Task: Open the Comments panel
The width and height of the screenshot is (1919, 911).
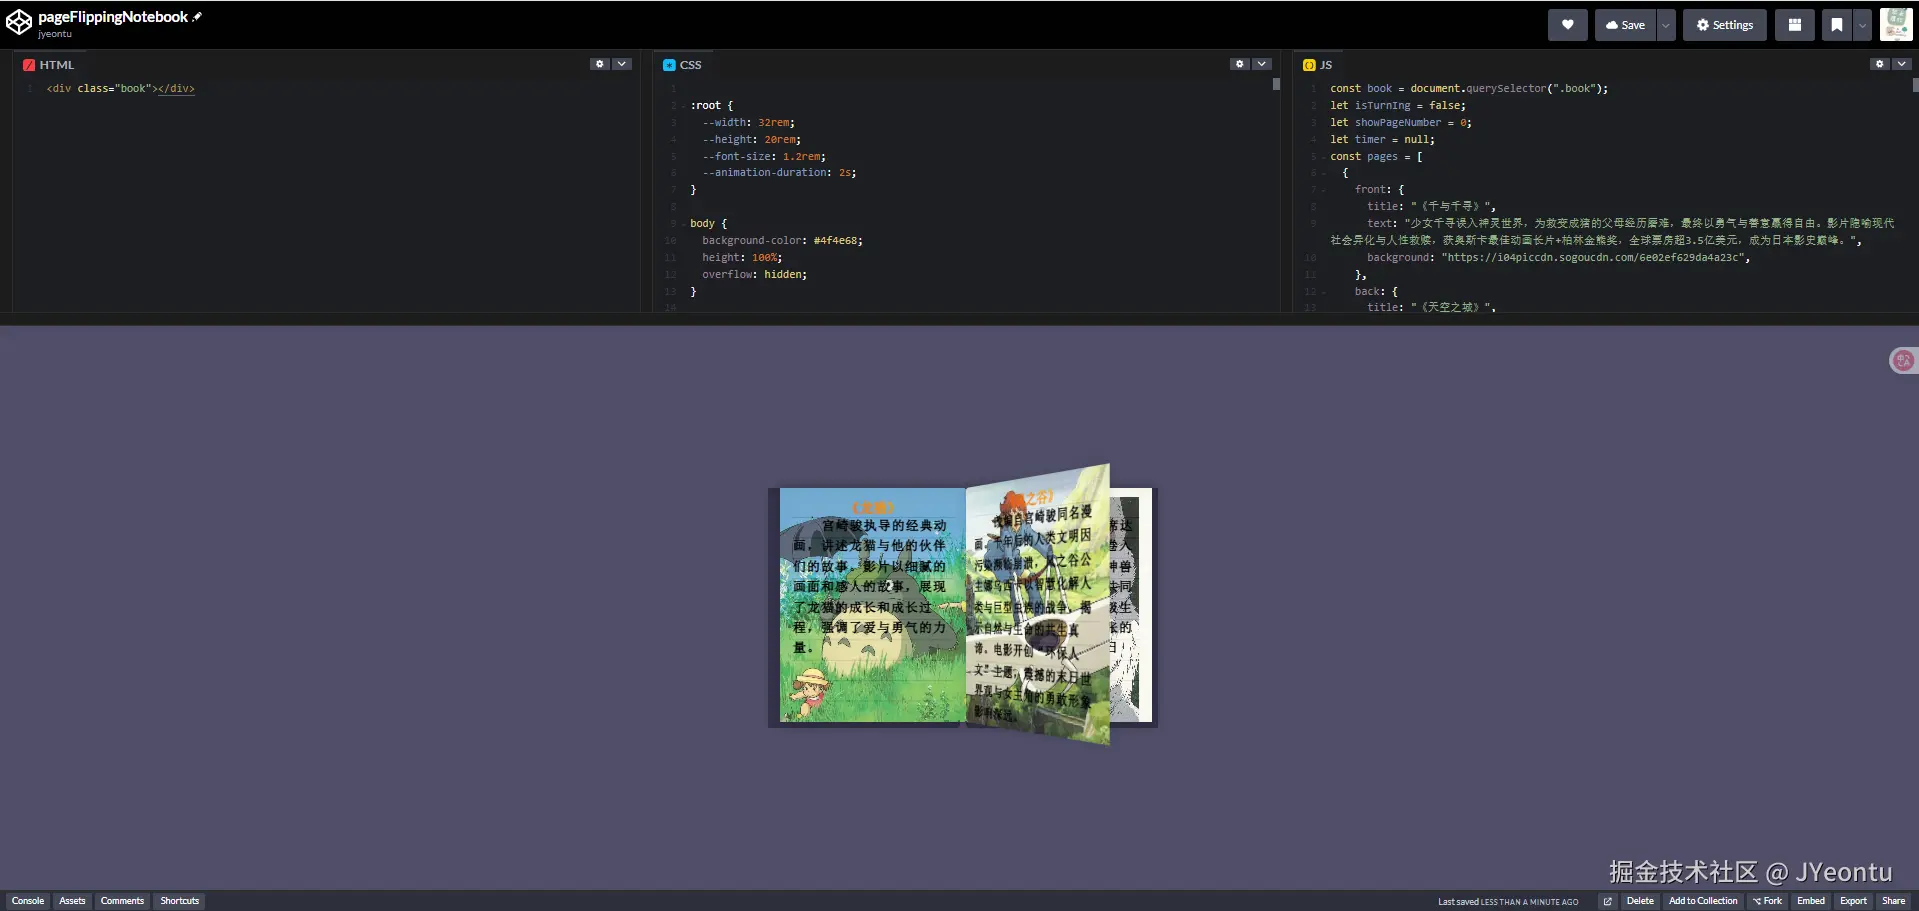Action: [x=122, y=901]
